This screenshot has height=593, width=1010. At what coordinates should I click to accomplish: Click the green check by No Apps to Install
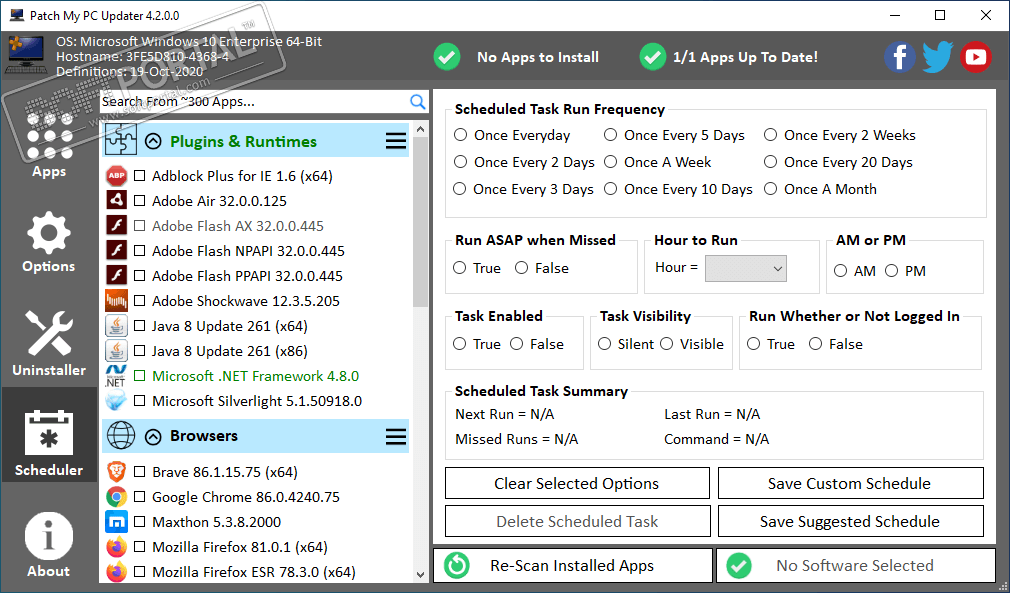(x=447, y=57)
